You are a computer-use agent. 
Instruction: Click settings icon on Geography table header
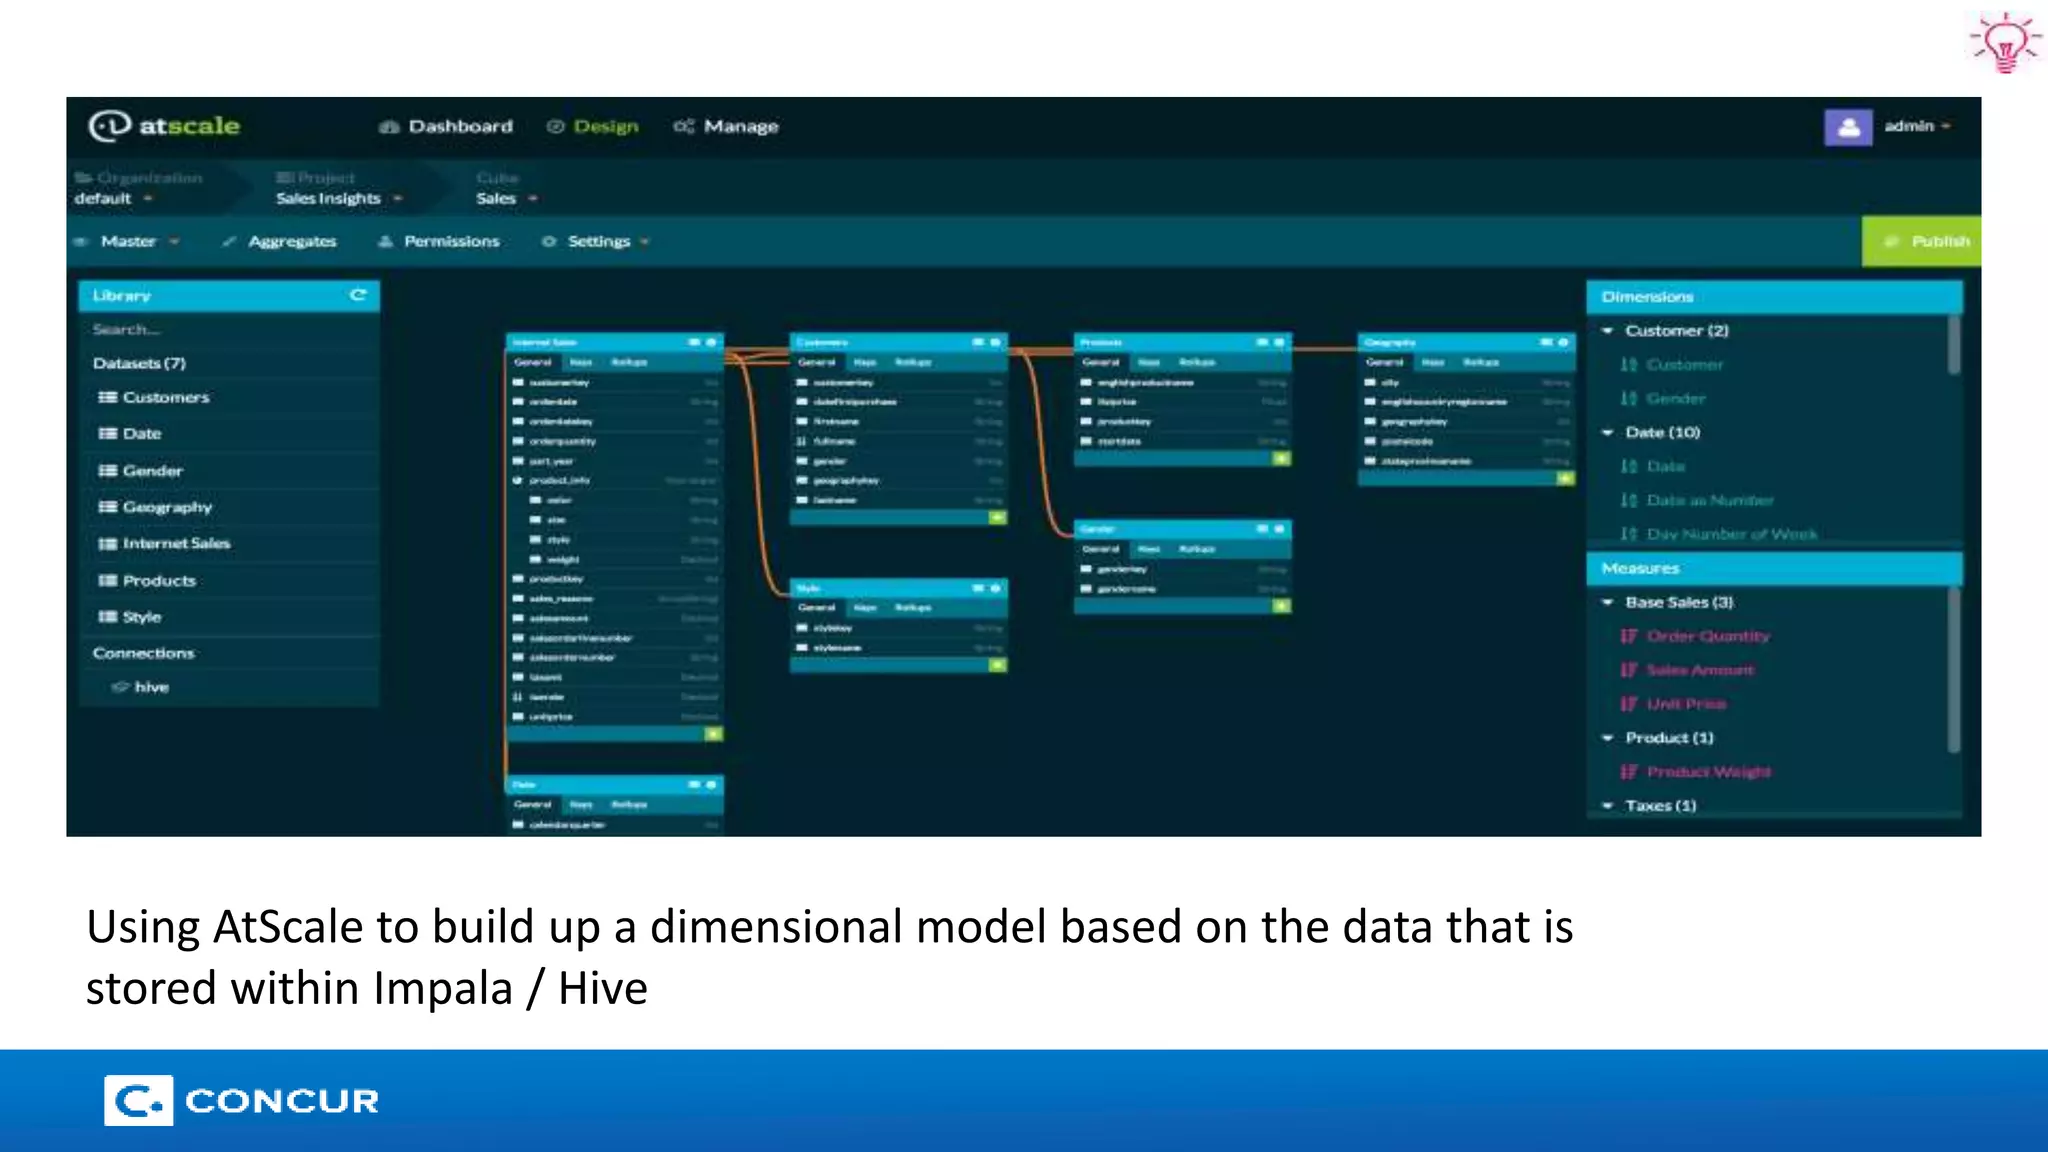(1563, 342)
